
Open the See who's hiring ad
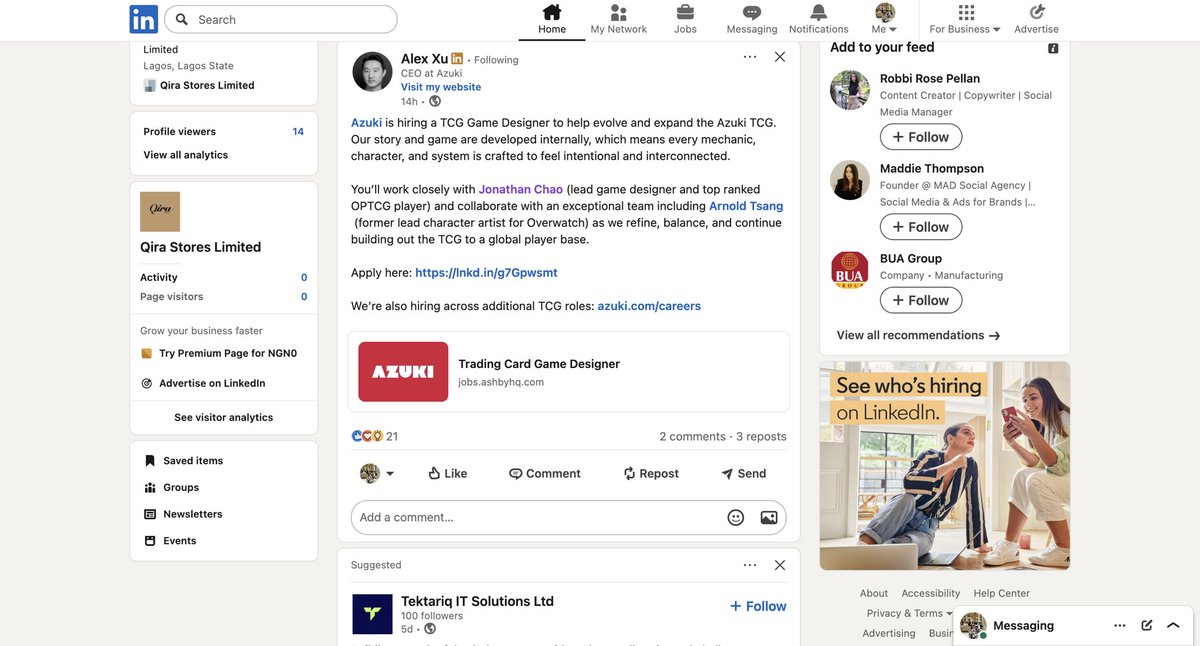pyautogui.click(x=944, y=466)
